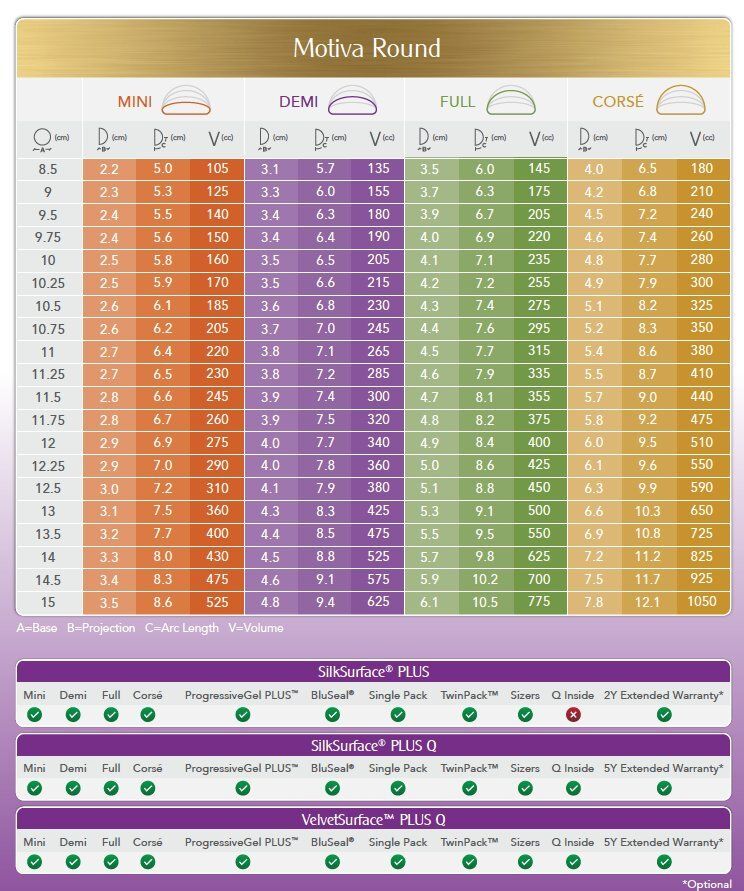Click FULL volume 775 in last row
The width and height of the screenshot is (744, 891).
pyautogui.click(x=539, y=601)
